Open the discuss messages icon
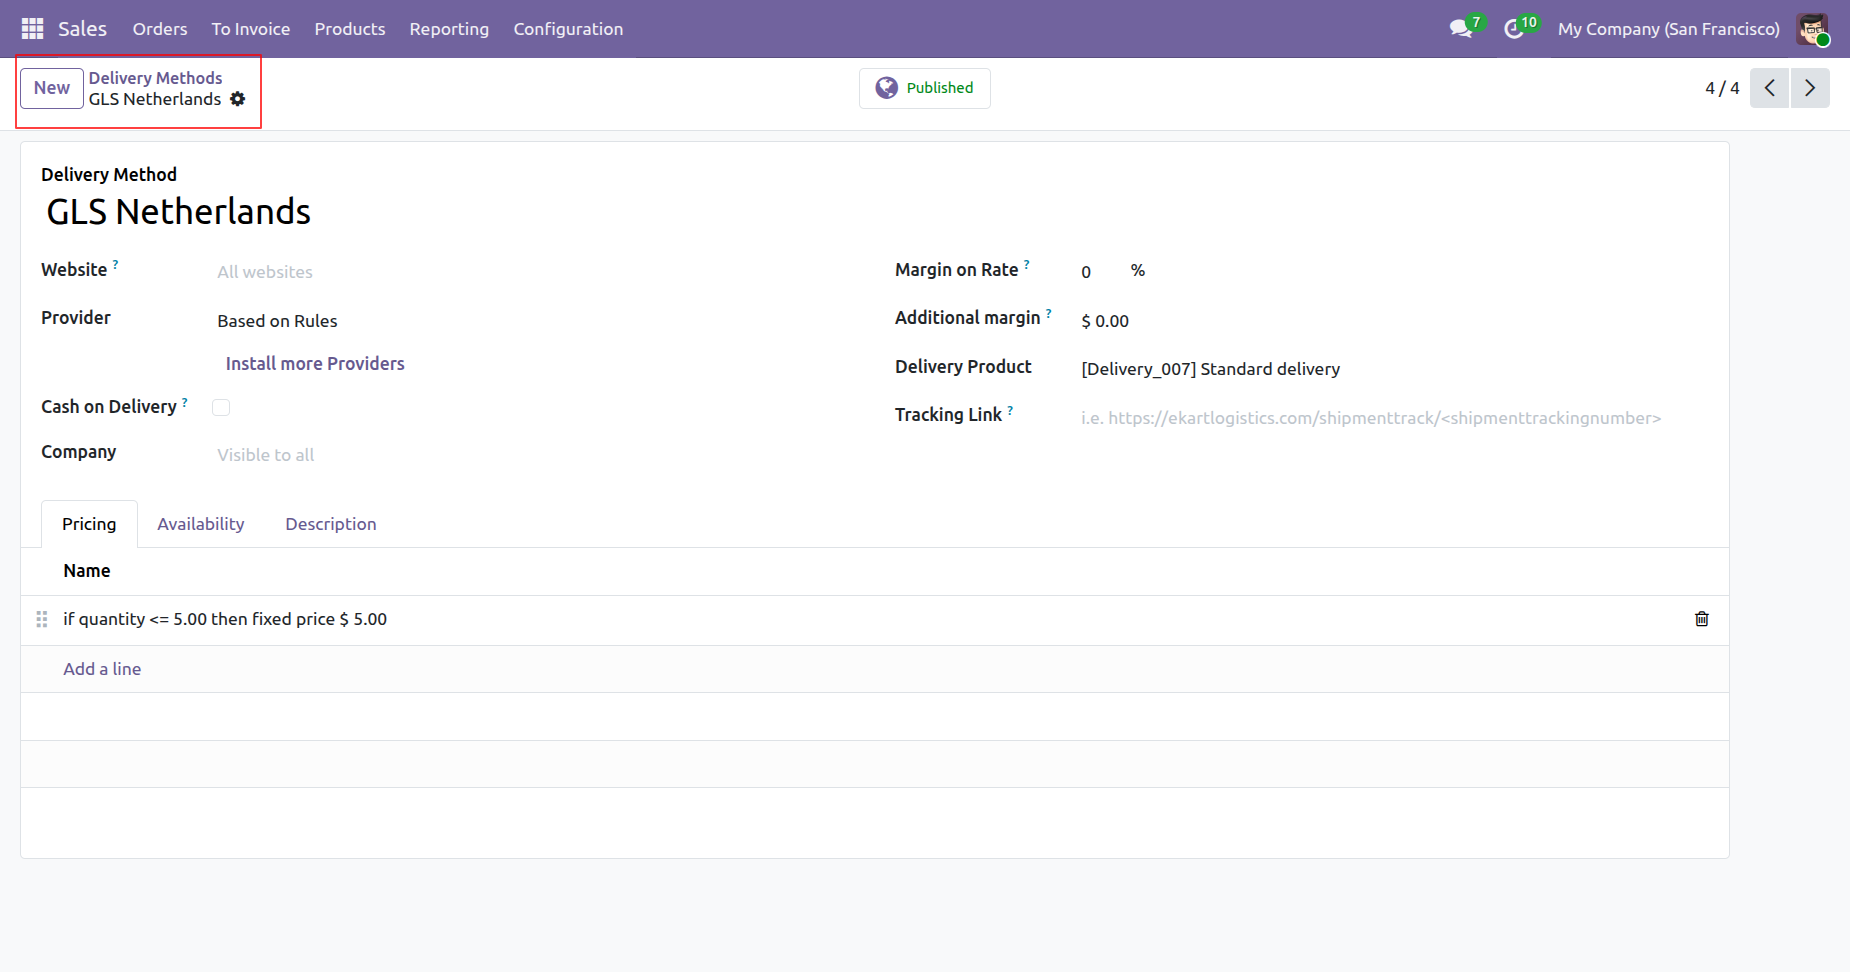This screenshot has height=972, width=1850. pyautogui.click(x=1460, y=29)
